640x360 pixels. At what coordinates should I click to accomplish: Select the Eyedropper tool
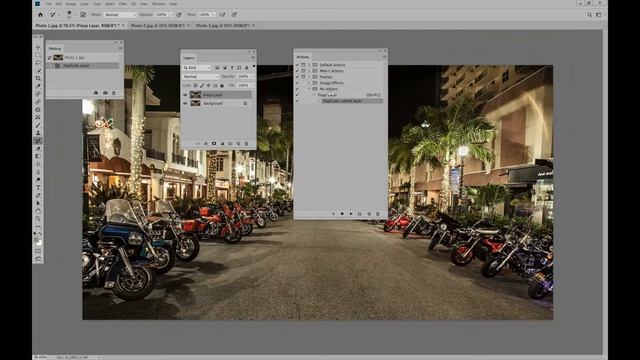click(38, 86)
